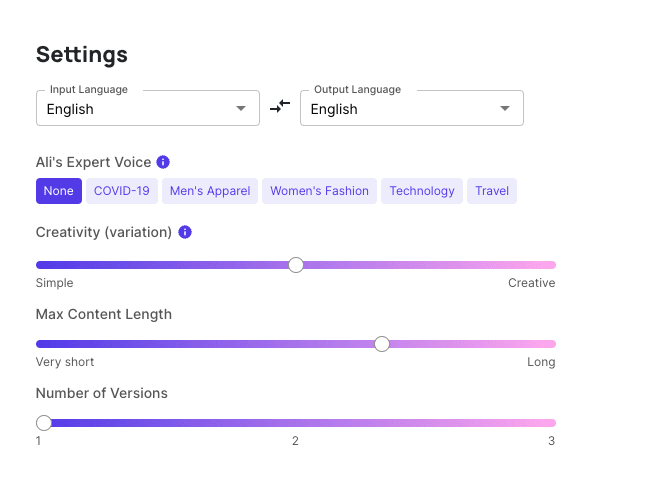Set Number of Versions to 2

(x=296, y=423)
